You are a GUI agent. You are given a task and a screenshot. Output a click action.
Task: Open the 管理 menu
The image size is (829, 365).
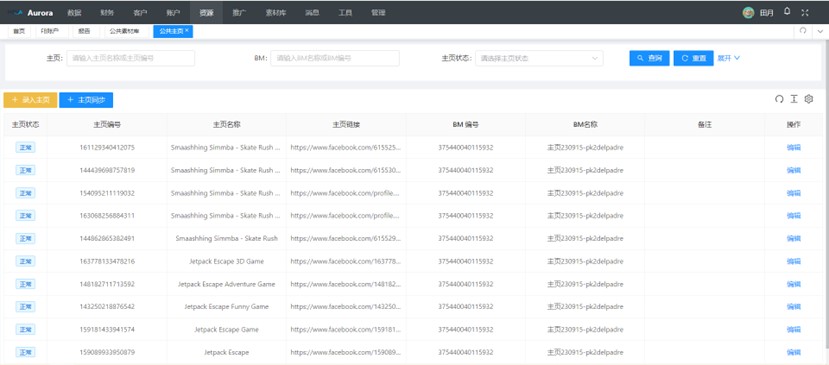coord(378,13)
